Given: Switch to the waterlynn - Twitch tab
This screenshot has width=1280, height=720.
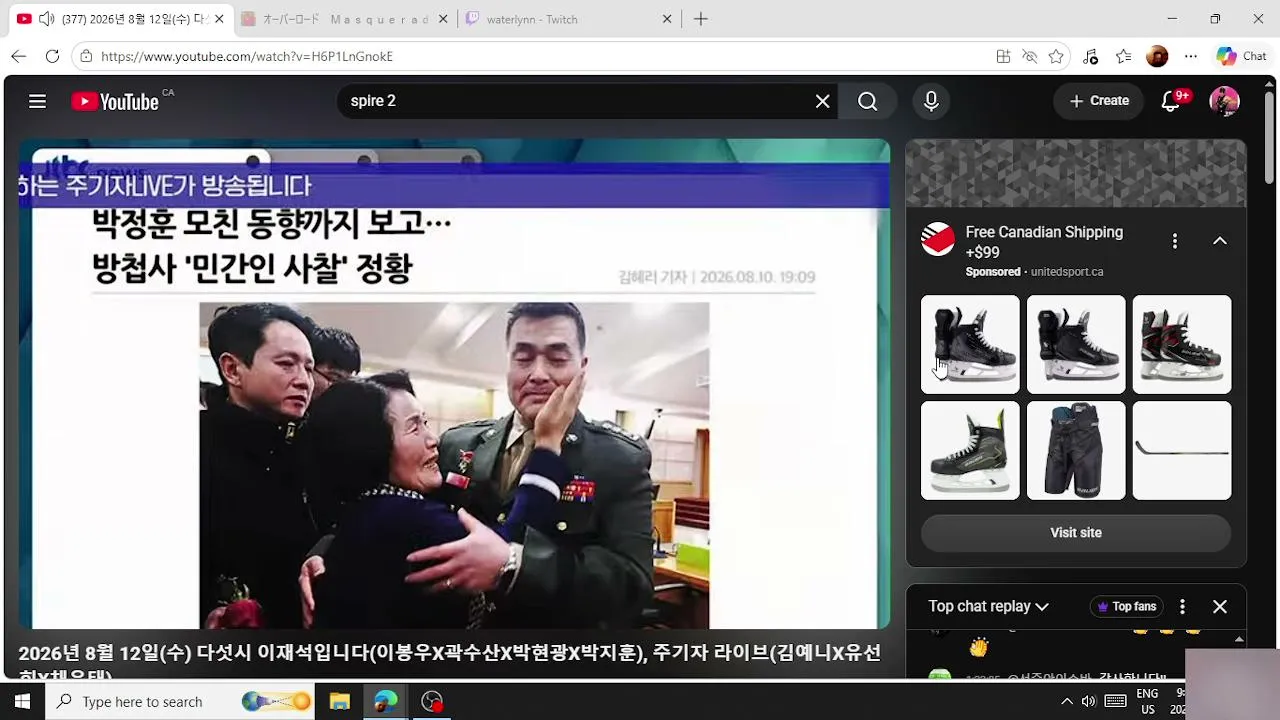Looking at the screenshot, I should (x=570, y=19).
